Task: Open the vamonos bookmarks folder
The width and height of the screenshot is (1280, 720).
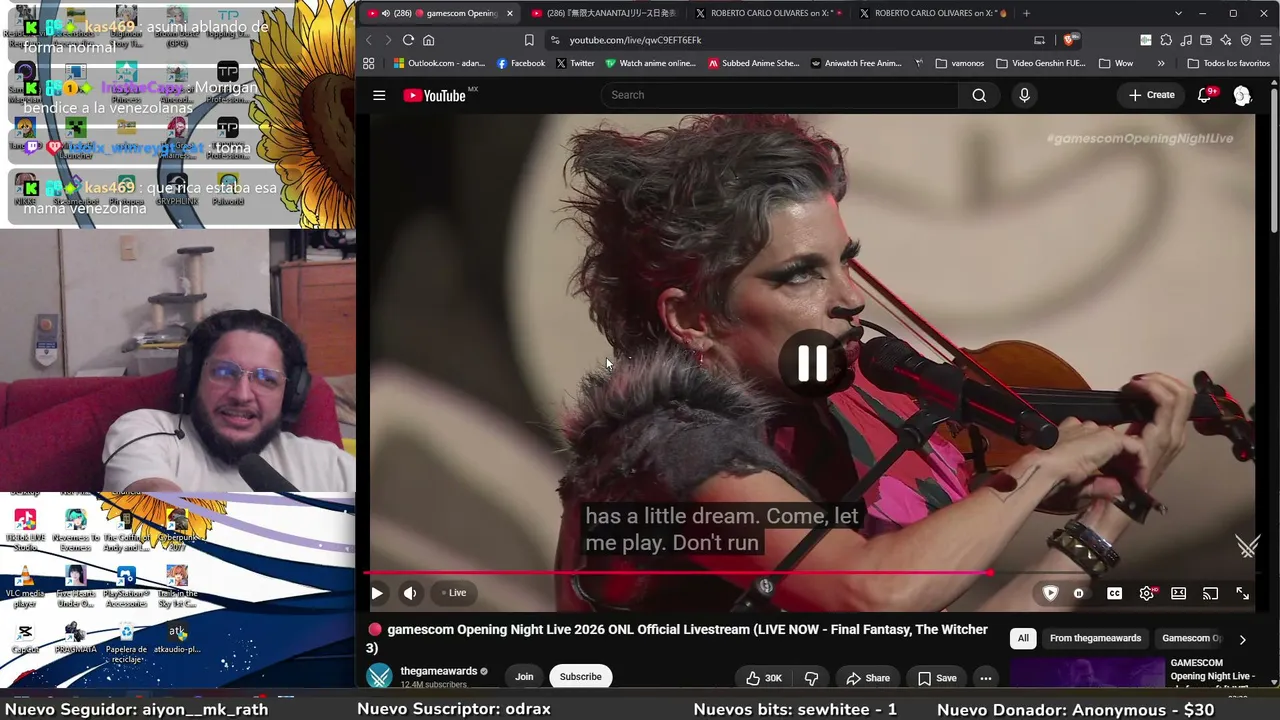Action: point(960,63)
